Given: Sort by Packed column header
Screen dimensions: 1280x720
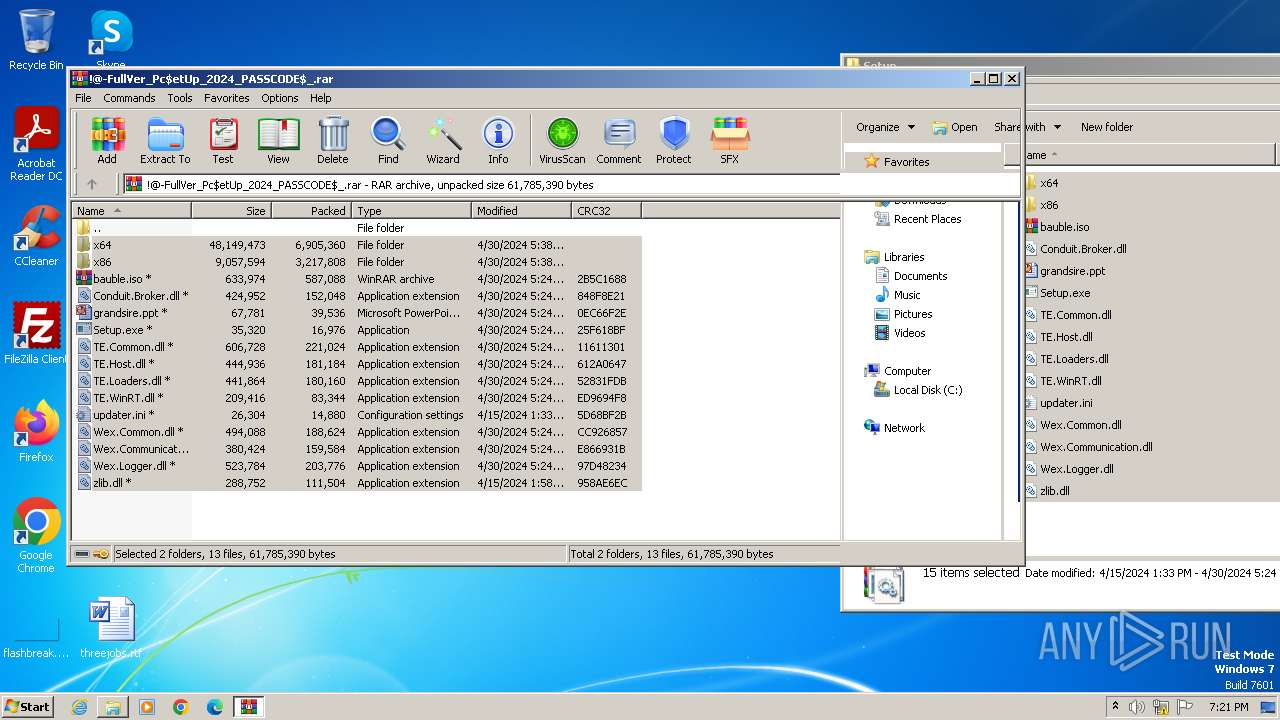Looking at the screenshot, I should [x=311, y=211].
